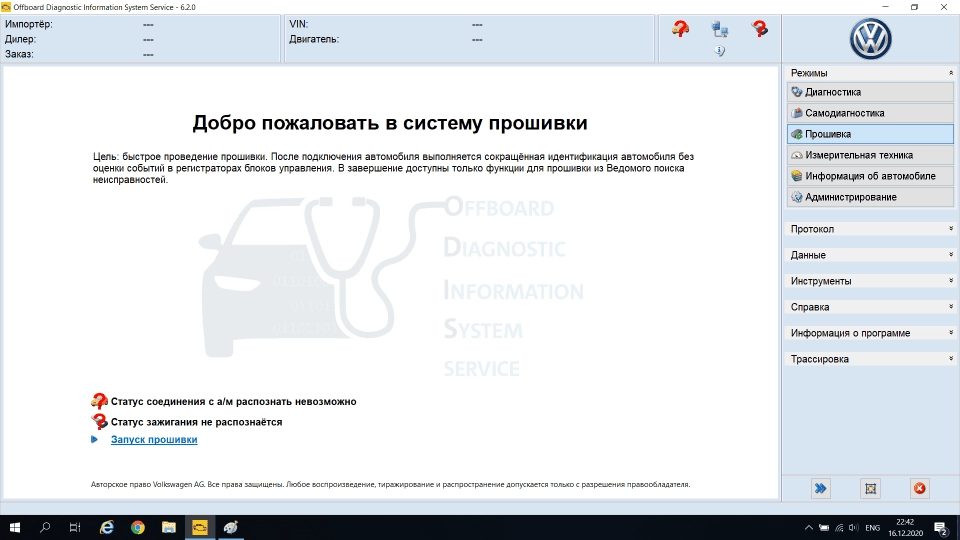This screenshot has height=540, width=960.
Task: Launch Internet Explorer from taskbar
Action: [107, 527]
